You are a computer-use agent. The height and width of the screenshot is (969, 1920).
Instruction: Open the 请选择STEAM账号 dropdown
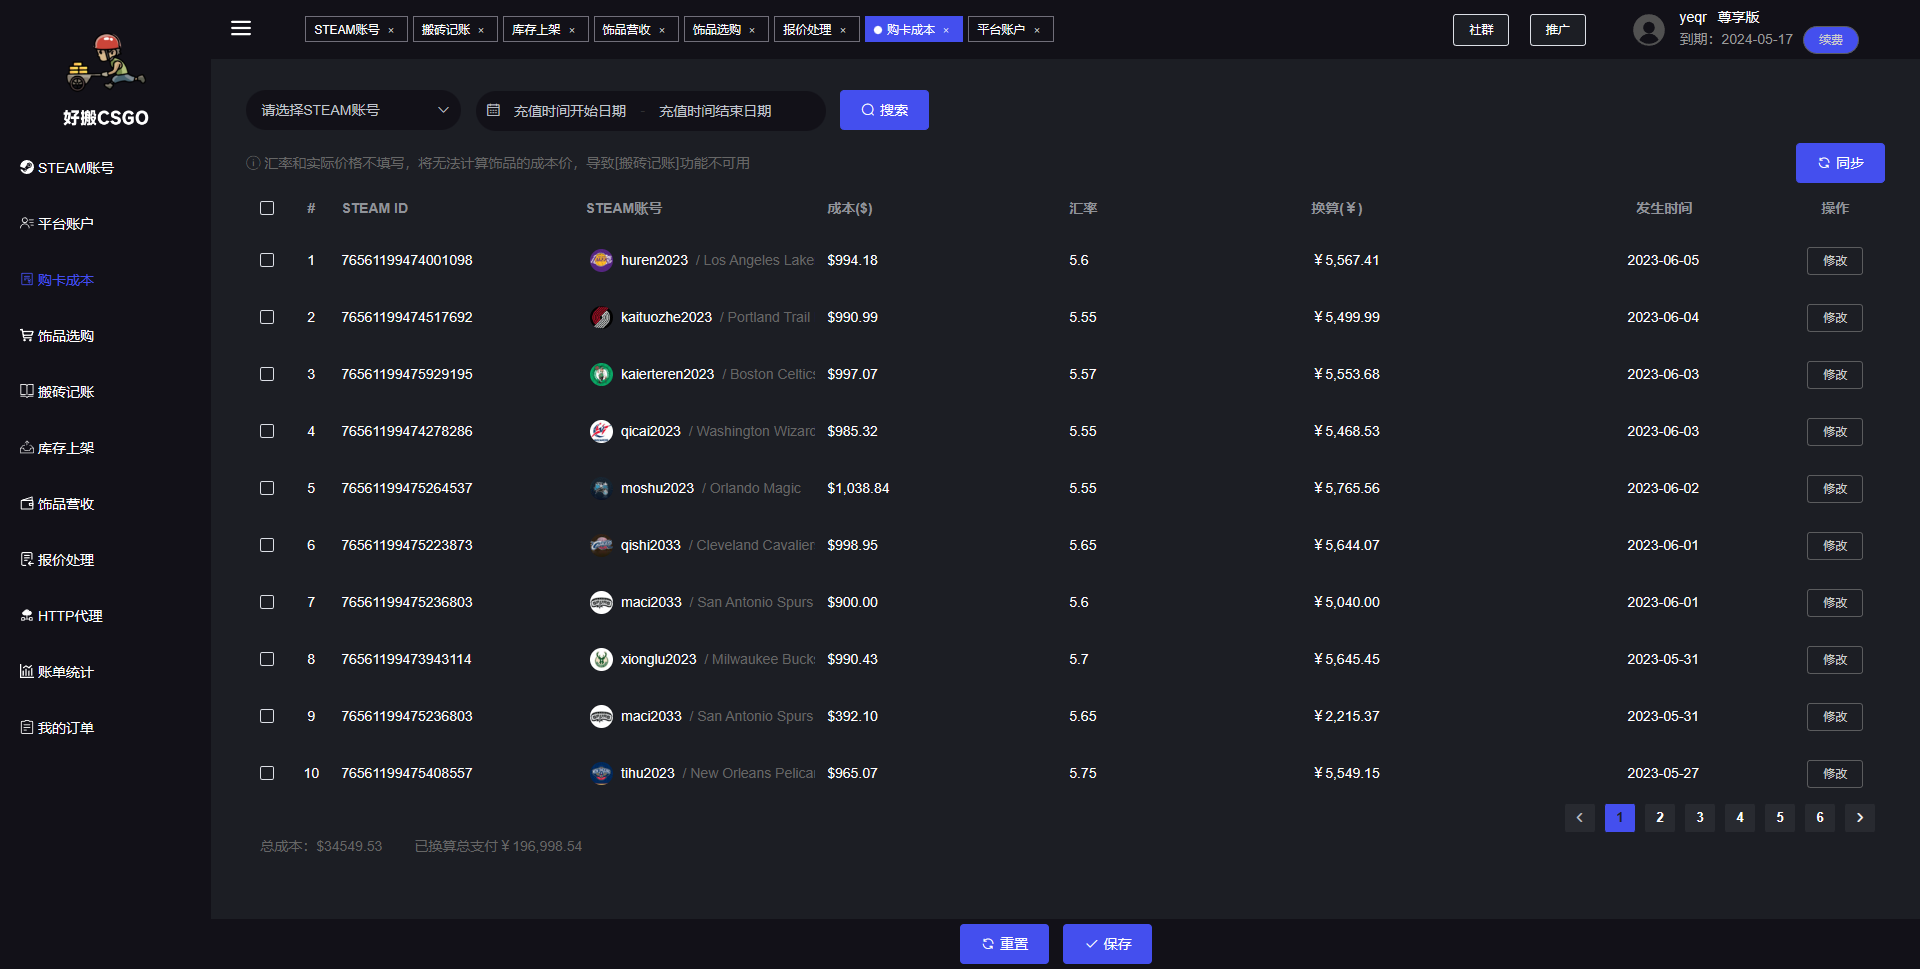click(x=353, y=110)
